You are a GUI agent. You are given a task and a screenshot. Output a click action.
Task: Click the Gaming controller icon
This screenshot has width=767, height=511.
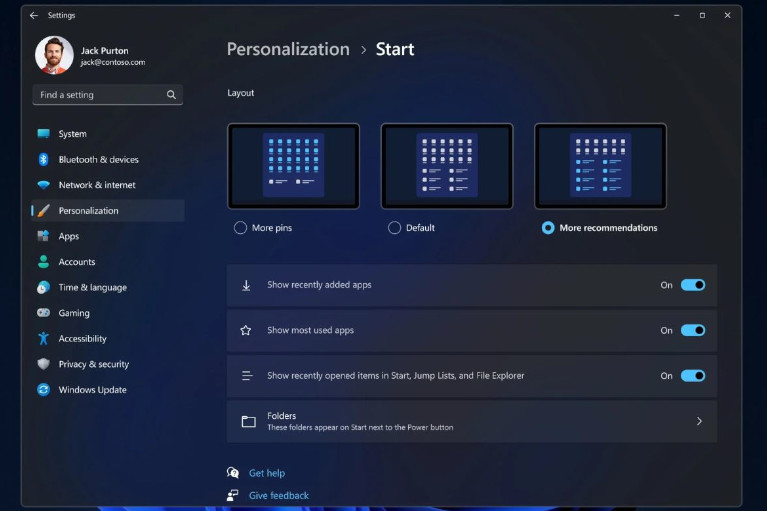44,313
